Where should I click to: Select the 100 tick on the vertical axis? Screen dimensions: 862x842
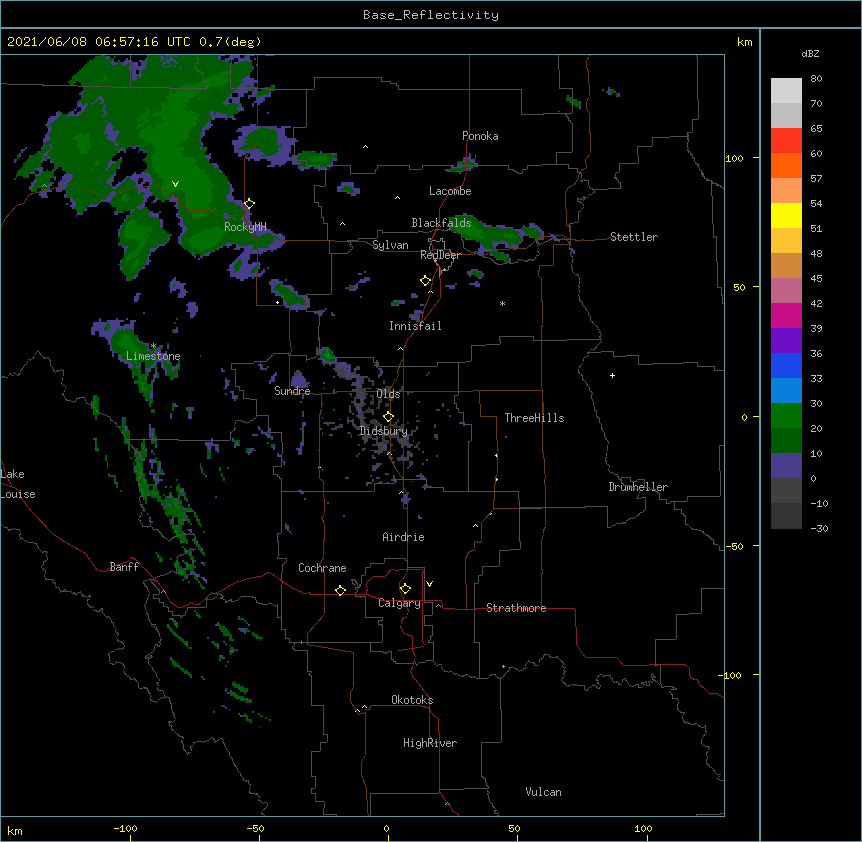pyautogui.click(x=734, y=158)
